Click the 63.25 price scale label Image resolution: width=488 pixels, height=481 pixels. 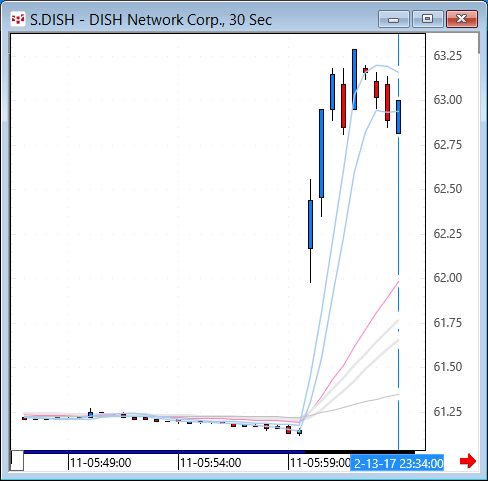pyautogui.click(x=448, y=56)
